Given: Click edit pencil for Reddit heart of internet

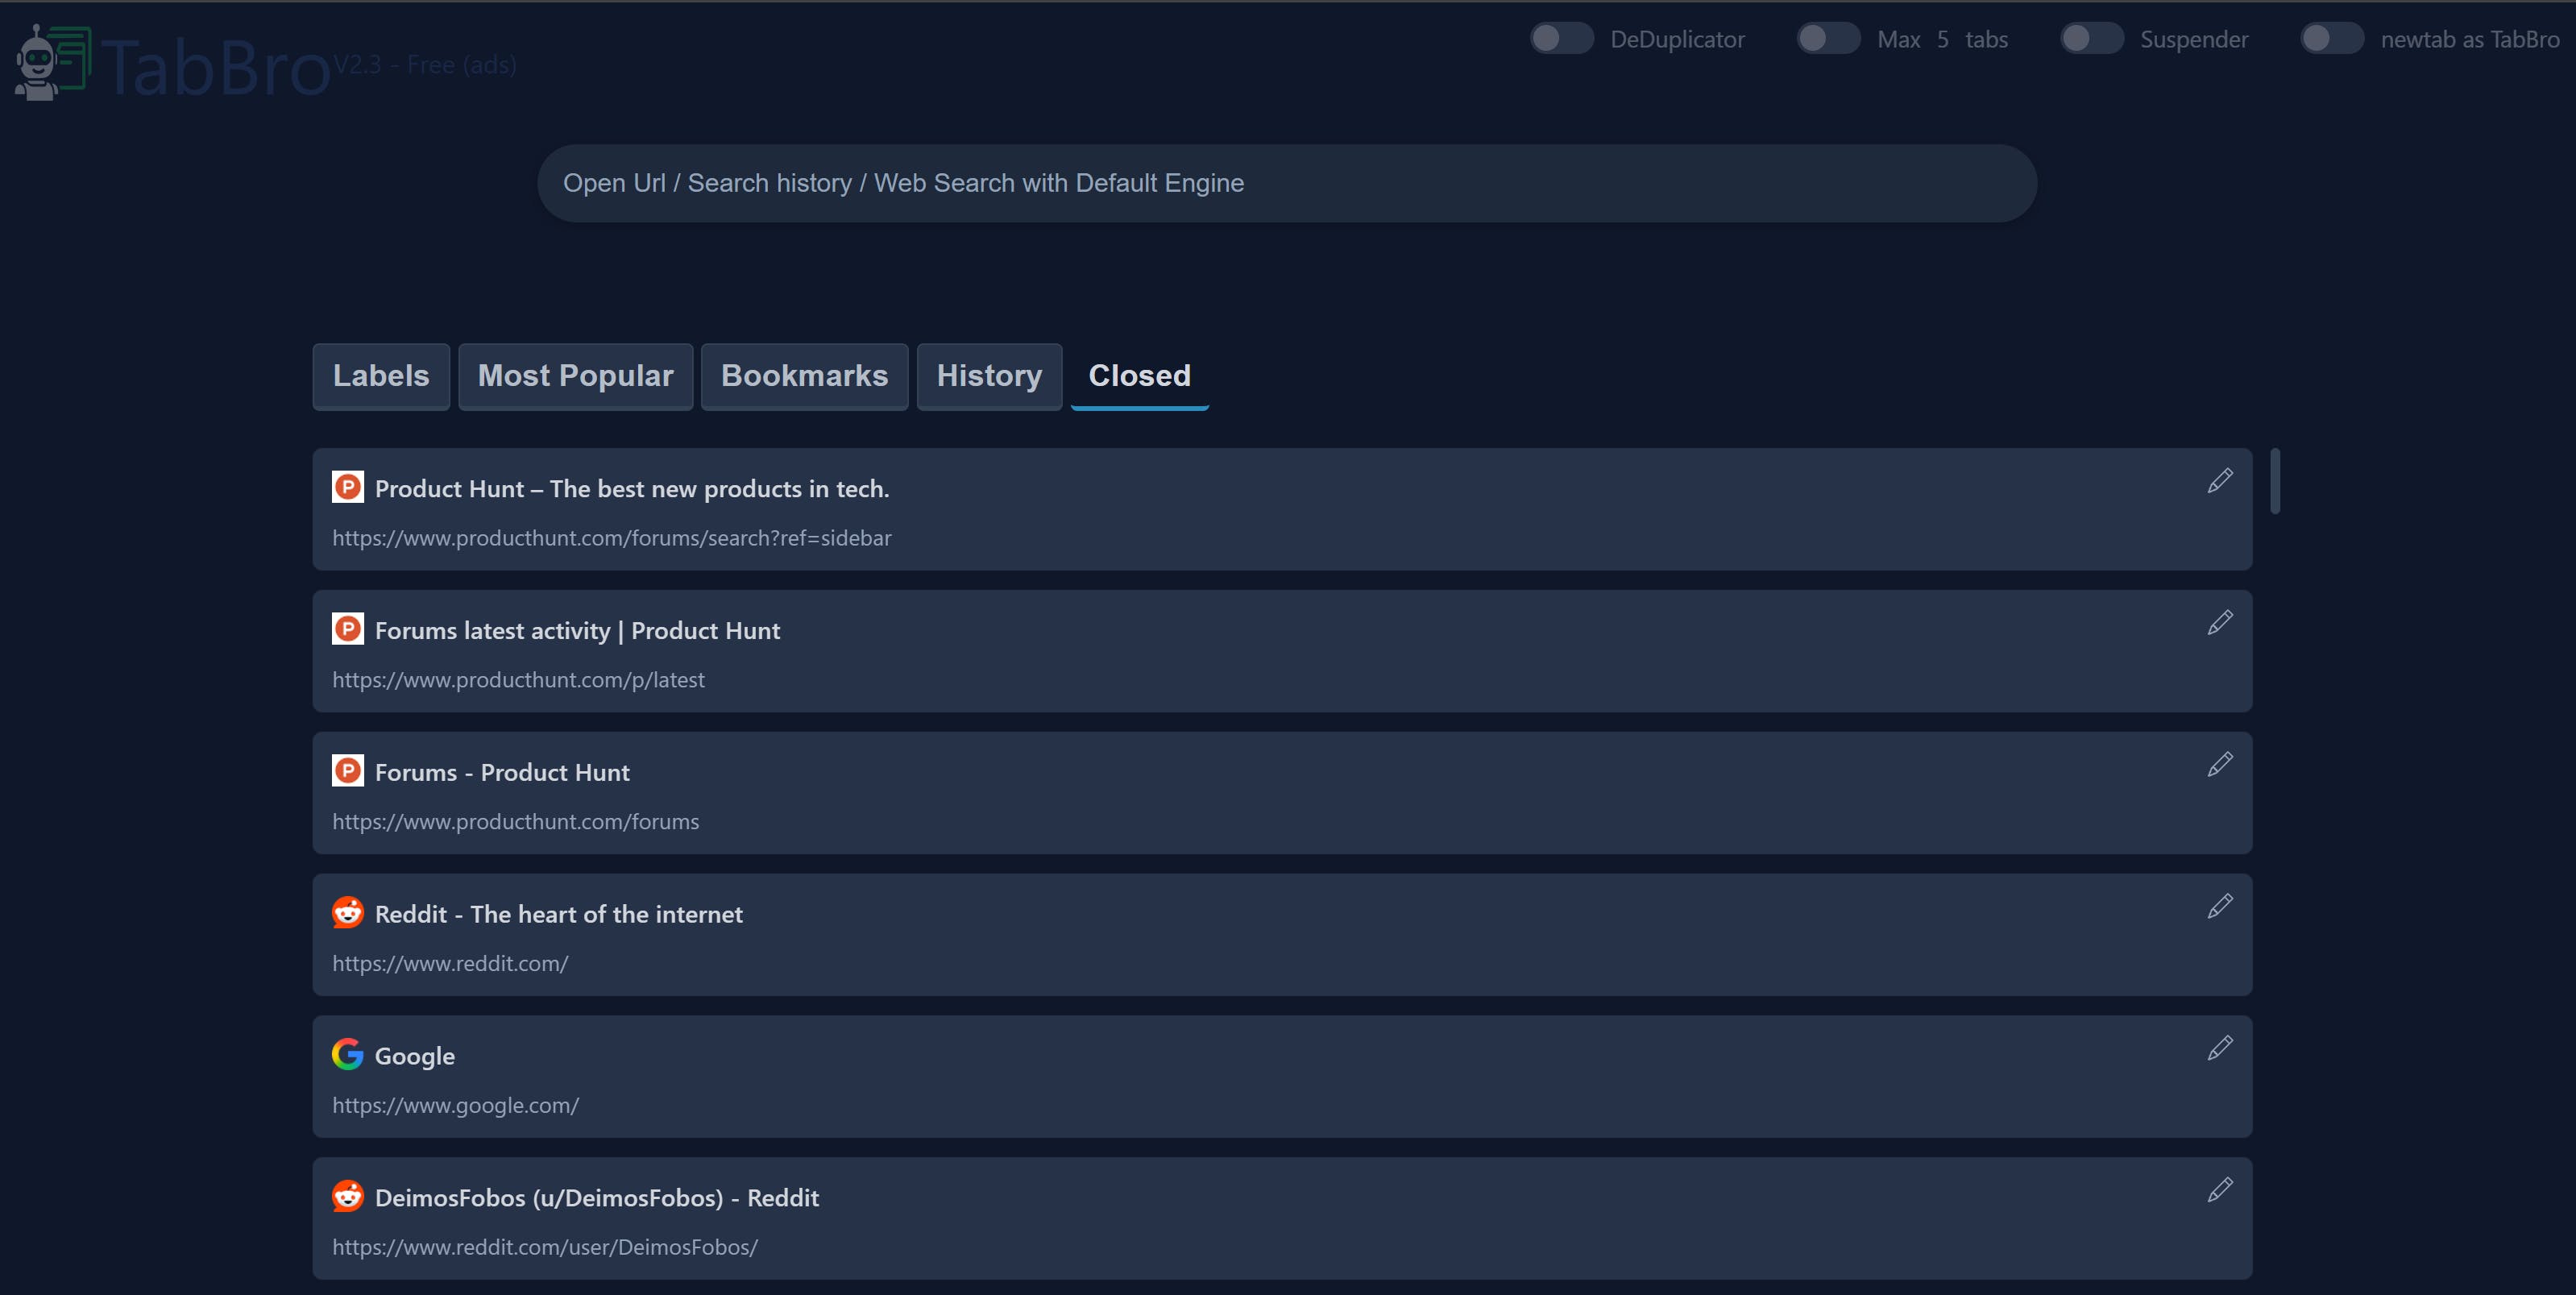Looking at the screenshot, I should [x=2219, y=907].
